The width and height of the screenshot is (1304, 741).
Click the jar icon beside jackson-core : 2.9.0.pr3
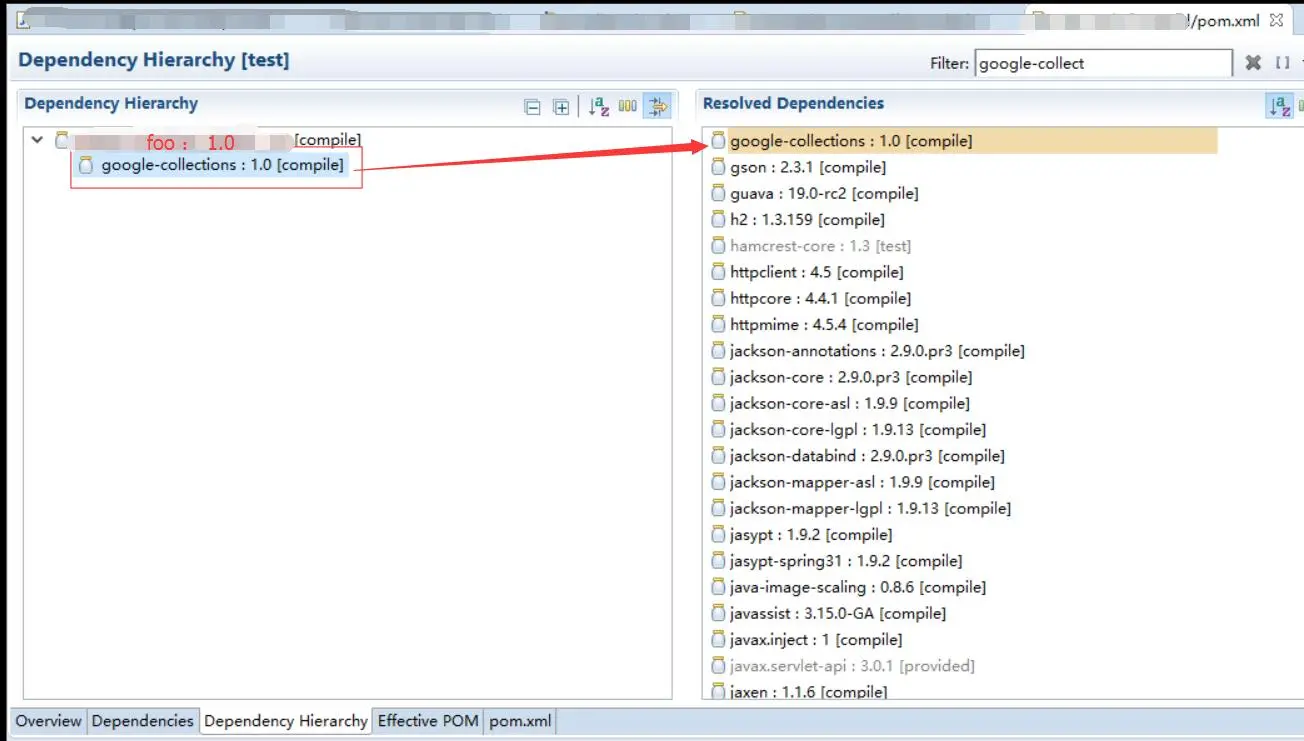[718, 377]
